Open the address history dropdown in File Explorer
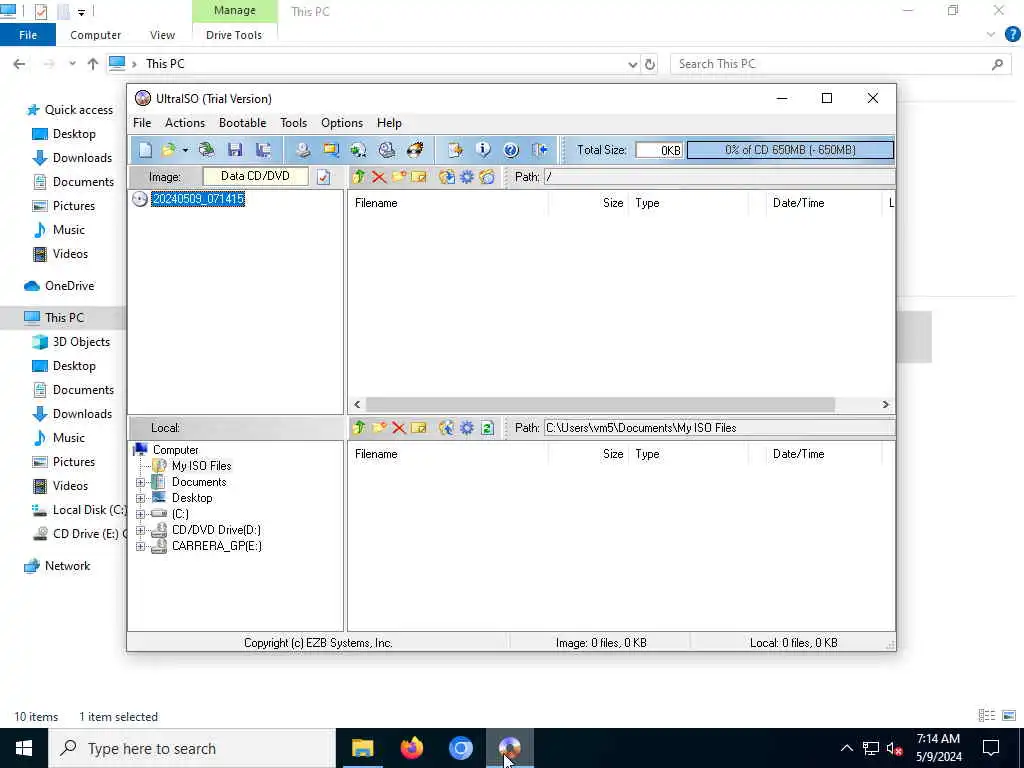This screenshot has height=768, width=1024. click(632, 65)
